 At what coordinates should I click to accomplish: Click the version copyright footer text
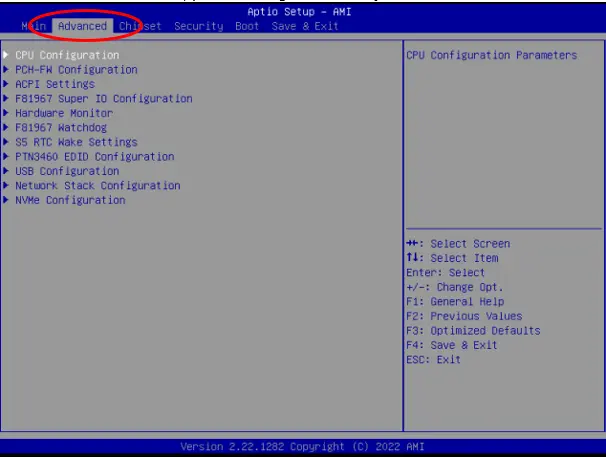click(x=303, y=447)
